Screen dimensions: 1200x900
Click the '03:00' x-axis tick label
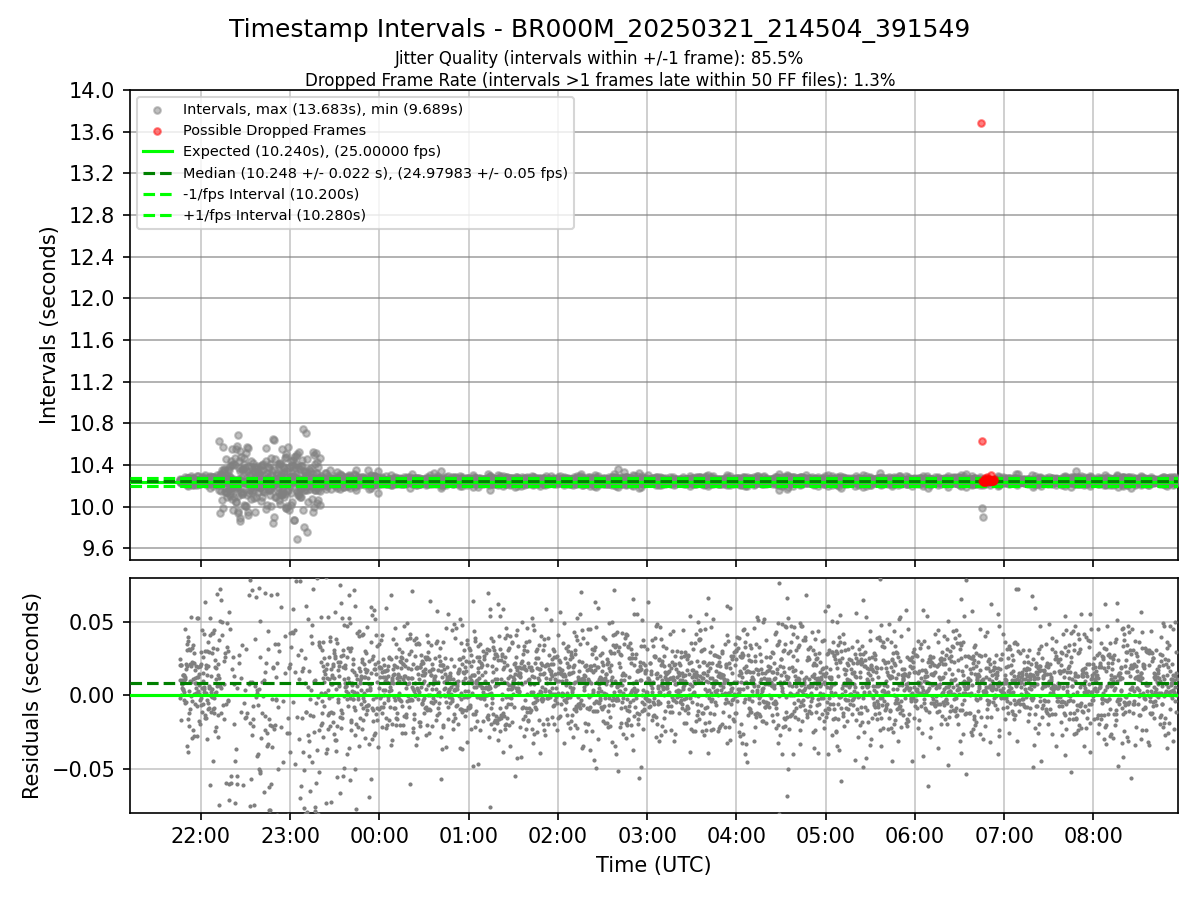point(647,836)
